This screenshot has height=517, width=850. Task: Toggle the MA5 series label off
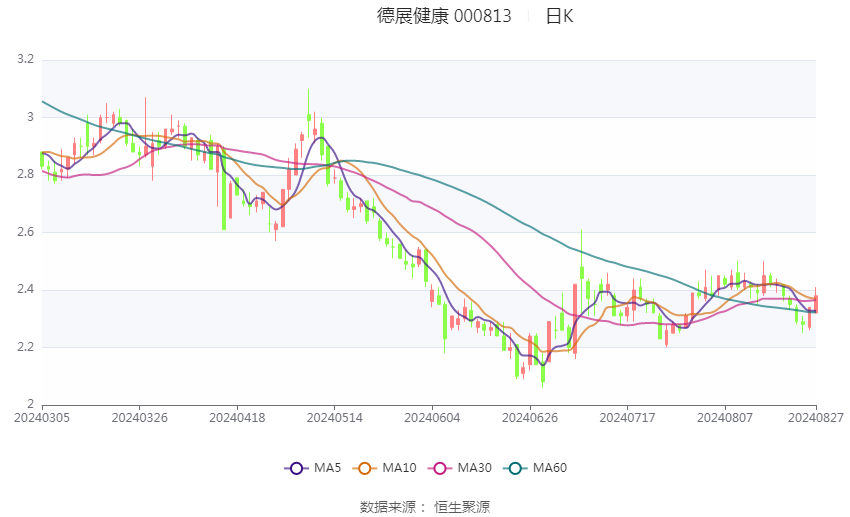(x=327, y=468)
